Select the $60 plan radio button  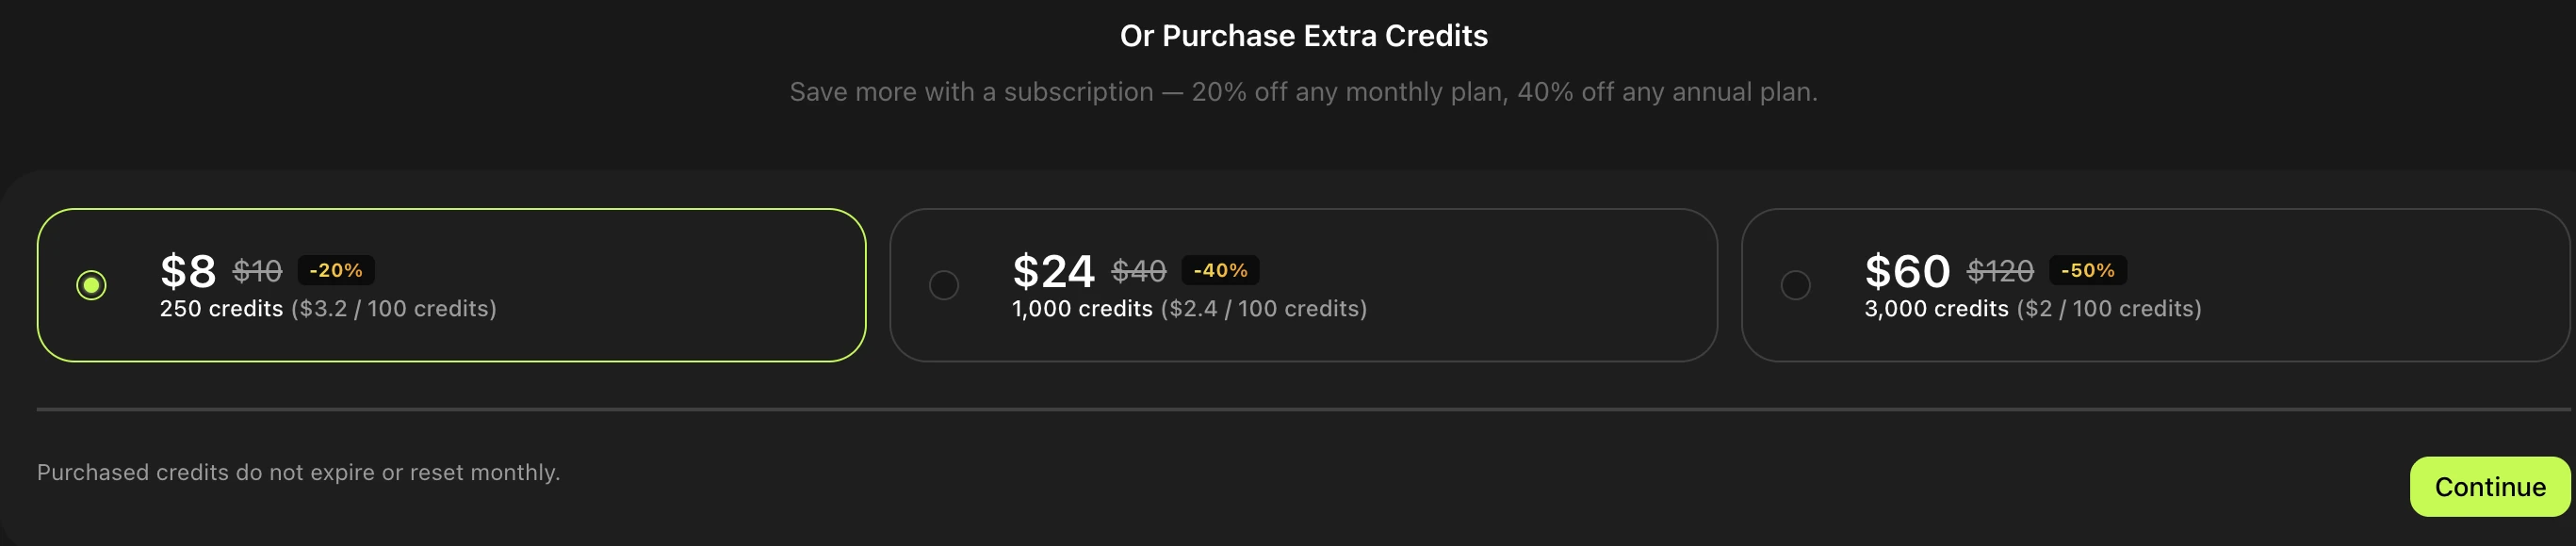pos(1795,285)
